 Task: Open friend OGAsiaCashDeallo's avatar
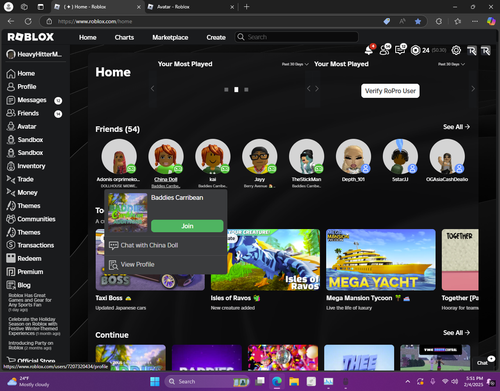(x=447, y=157)
